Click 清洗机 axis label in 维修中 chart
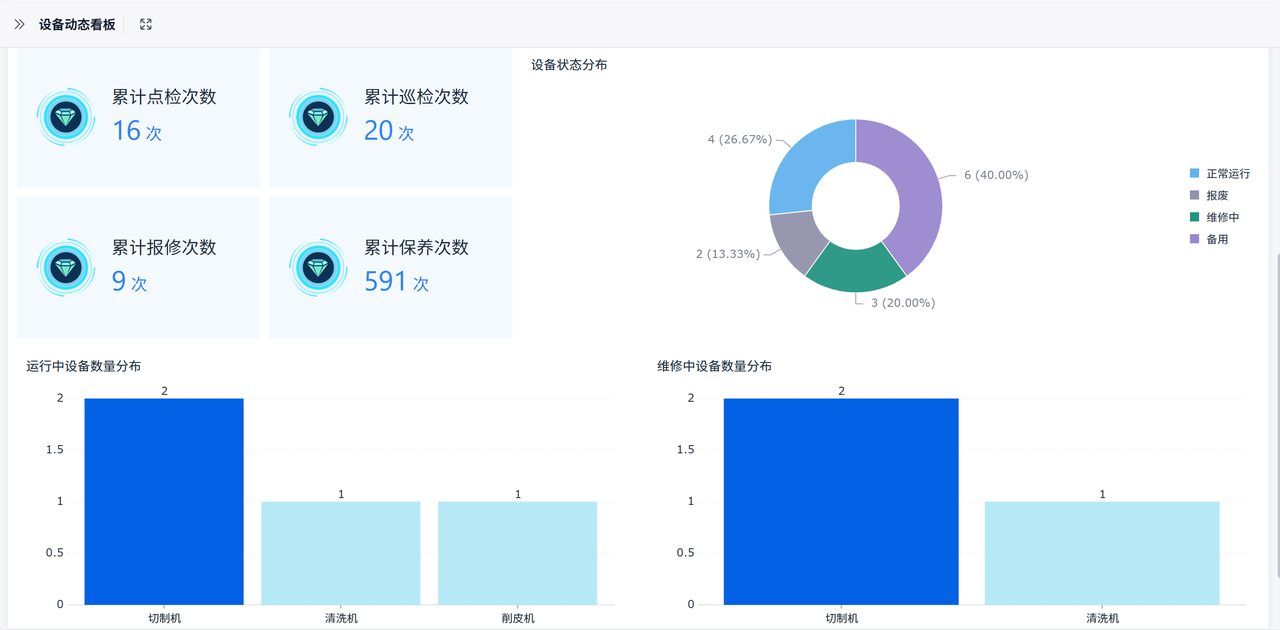 coord(1102,618)
